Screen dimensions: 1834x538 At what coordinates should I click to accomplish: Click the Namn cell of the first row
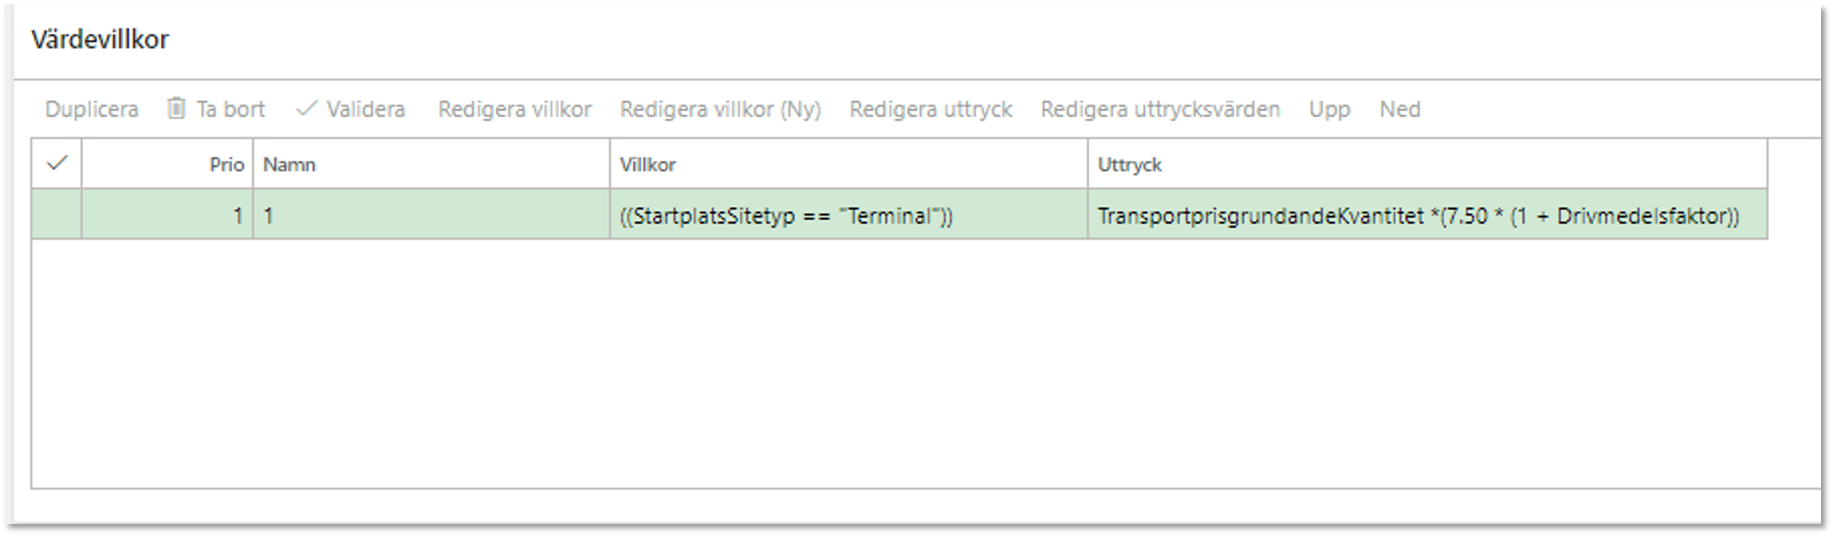tap(431, 215)
